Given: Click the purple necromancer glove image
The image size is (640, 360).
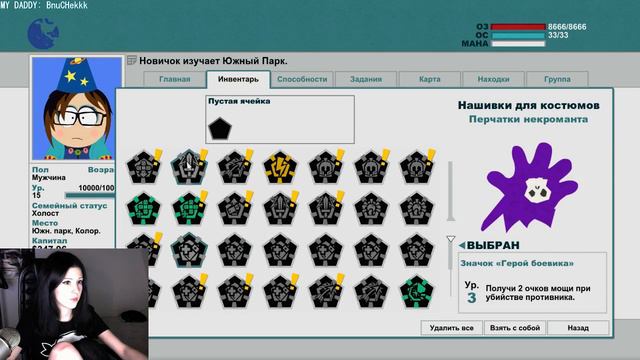Looking at the screenshot, I should click(529, 187).
